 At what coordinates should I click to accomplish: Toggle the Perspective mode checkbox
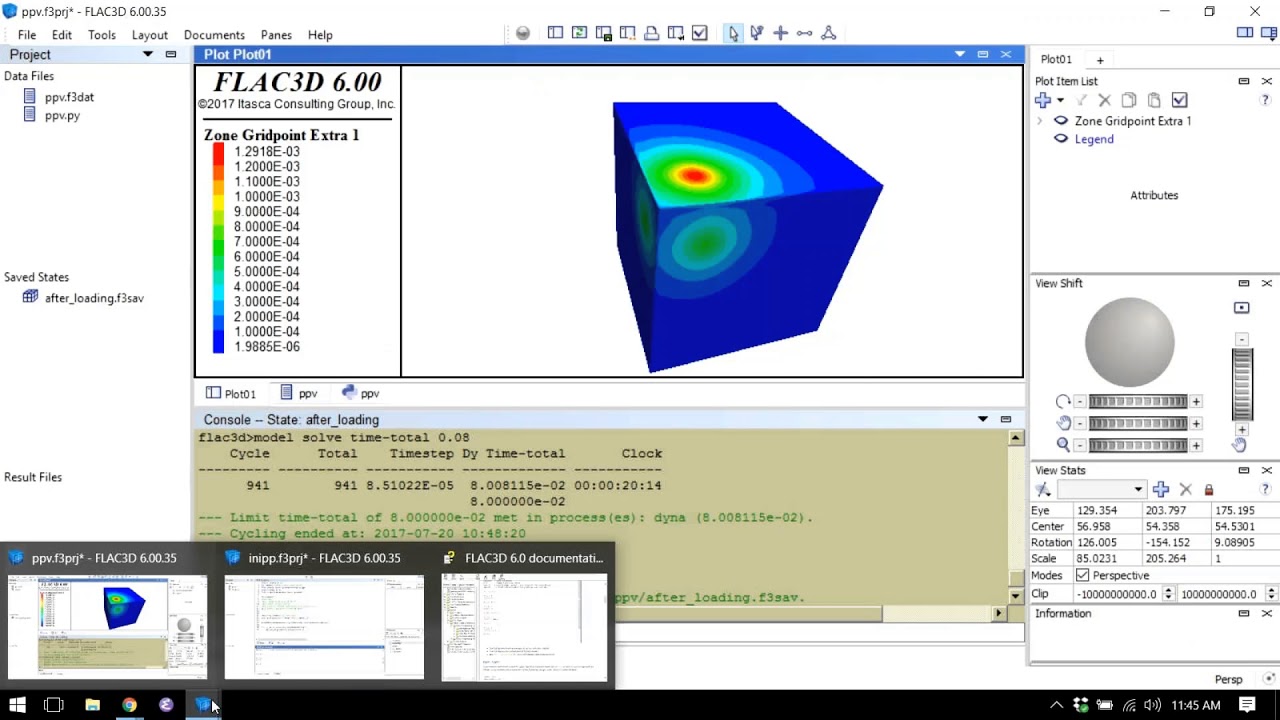1082,576
